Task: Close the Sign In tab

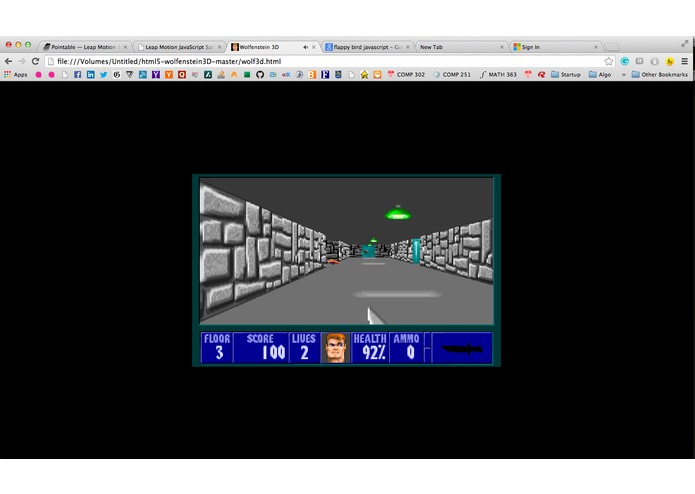Action: [596, 47]
